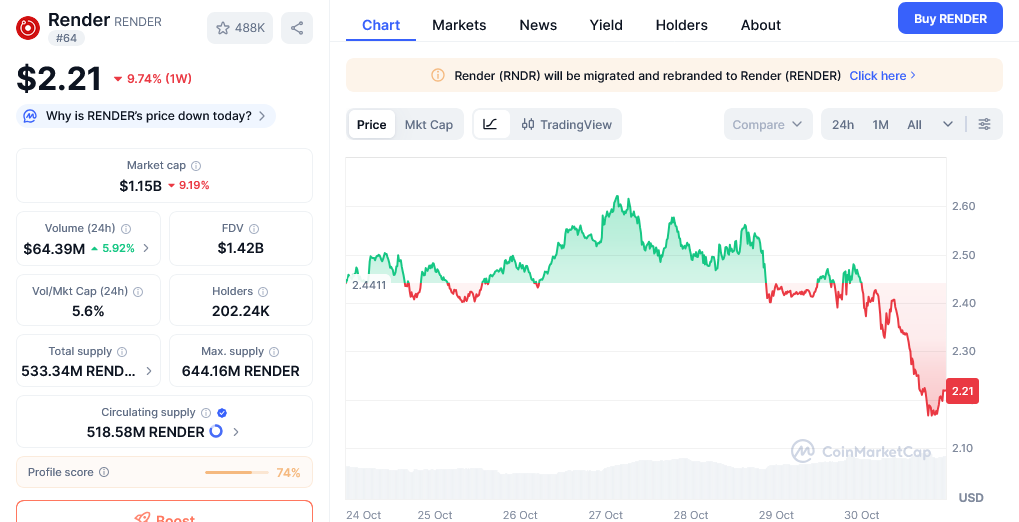Image resolution: width=1019 pixels, height=522 pixels.
Task: Open chart settings sliders icon
Action: click(x=985, y=124)
